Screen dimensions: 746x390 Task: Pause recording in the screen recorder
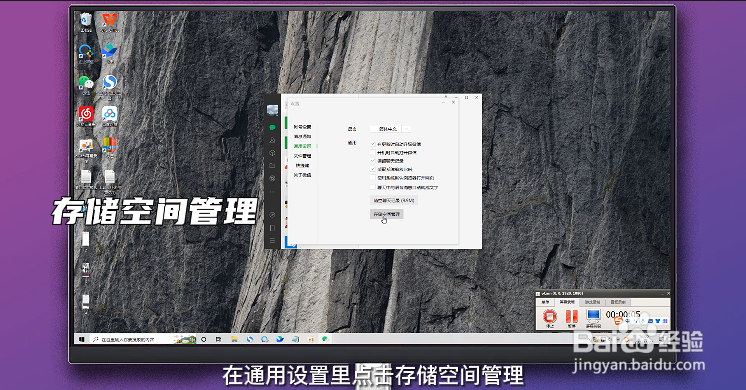(571, 317)
